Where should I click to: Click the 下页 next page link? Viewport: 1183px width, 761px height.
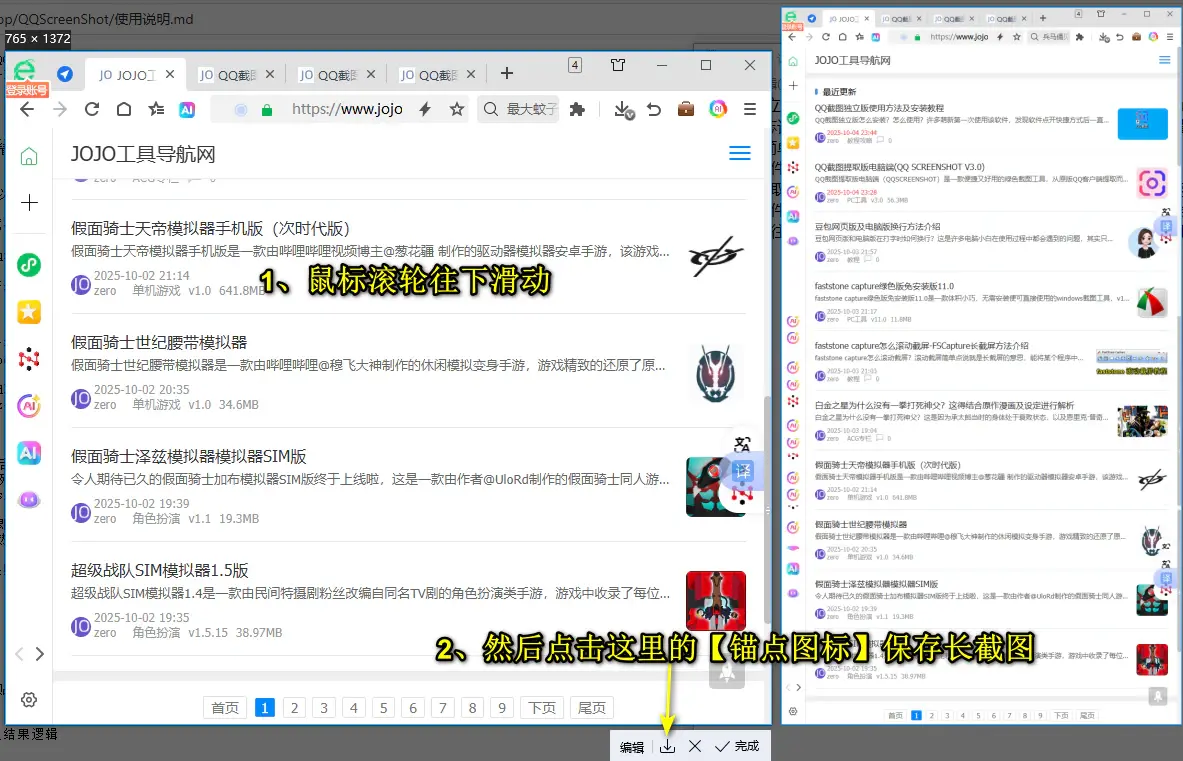541,708
